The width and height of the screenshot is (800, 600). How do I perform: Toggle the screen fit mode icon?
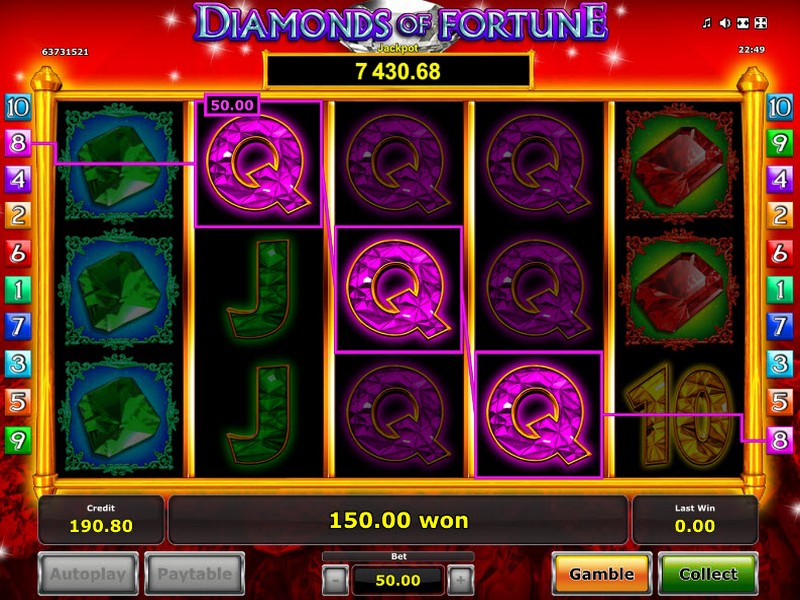coord(743,23)
